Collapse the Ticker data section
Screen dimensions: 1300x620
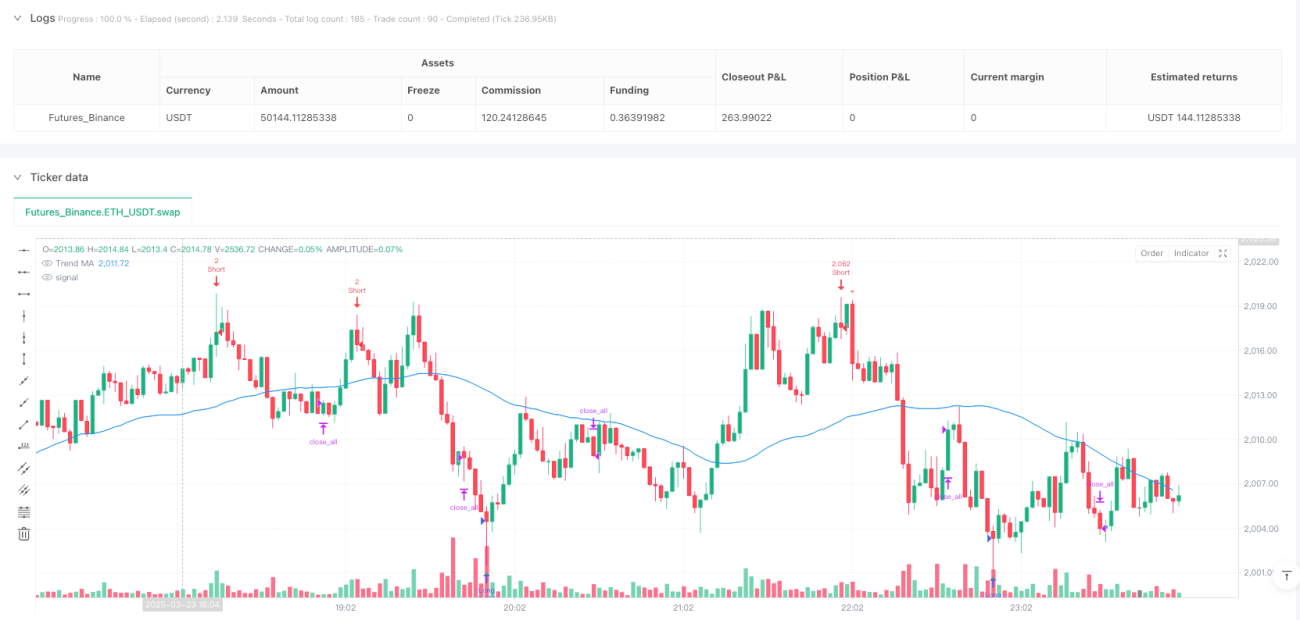(17, 177)
